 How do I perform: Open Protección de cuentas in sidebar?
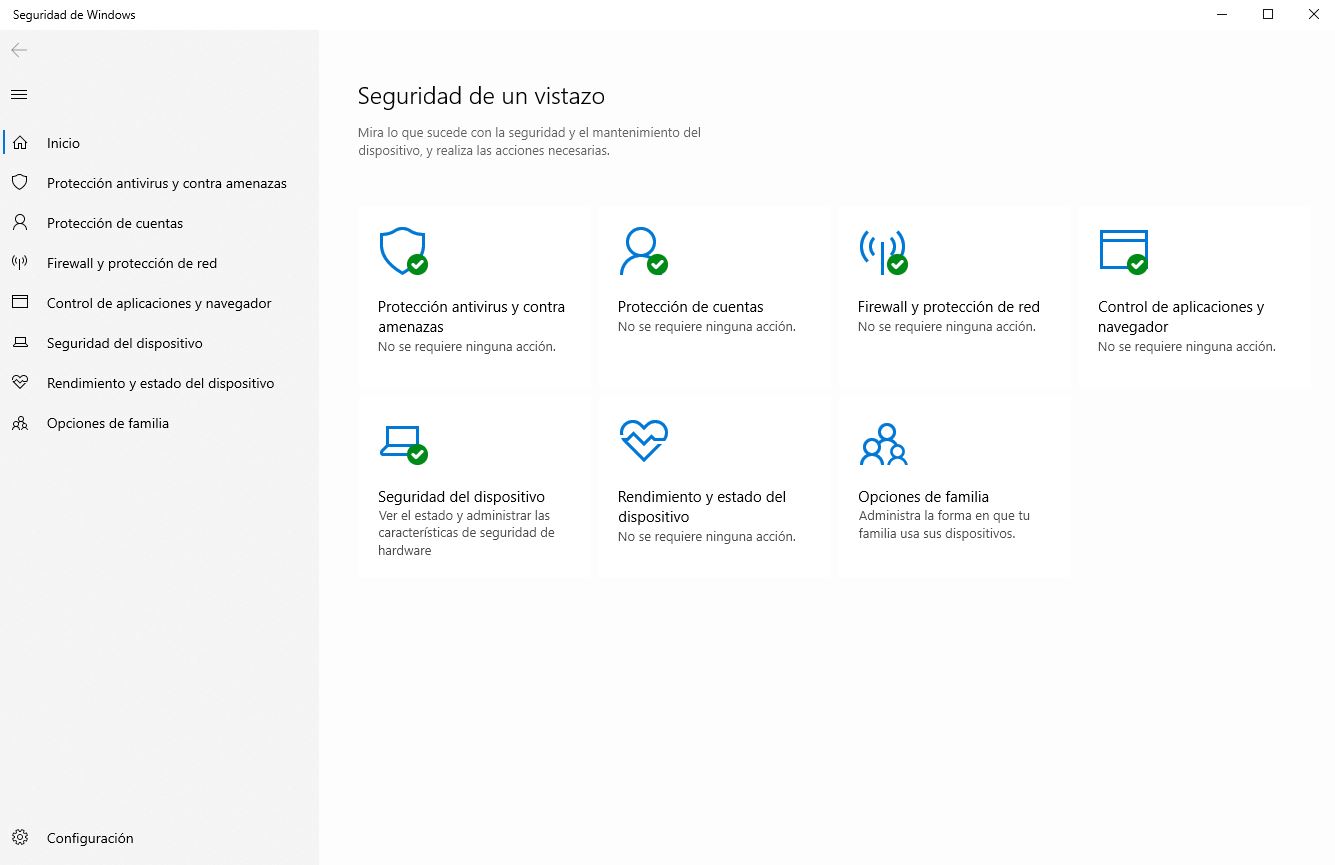point(160,223)
